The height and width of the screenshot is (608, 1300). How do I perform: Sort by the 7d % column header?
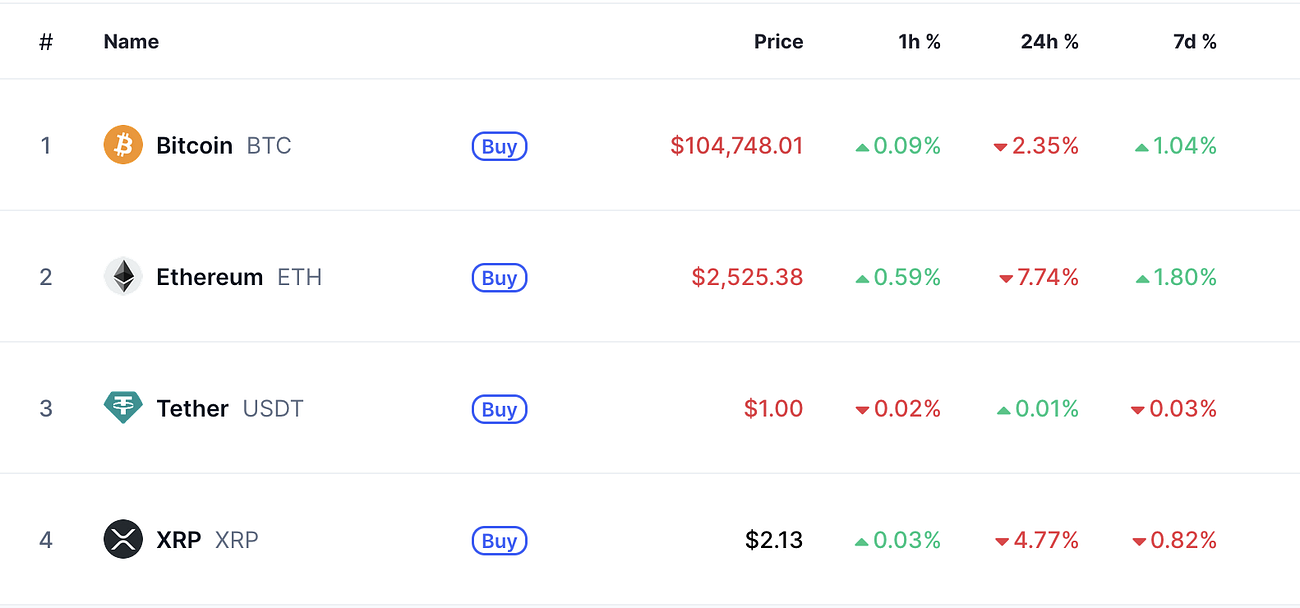[x=1194, y=41]
